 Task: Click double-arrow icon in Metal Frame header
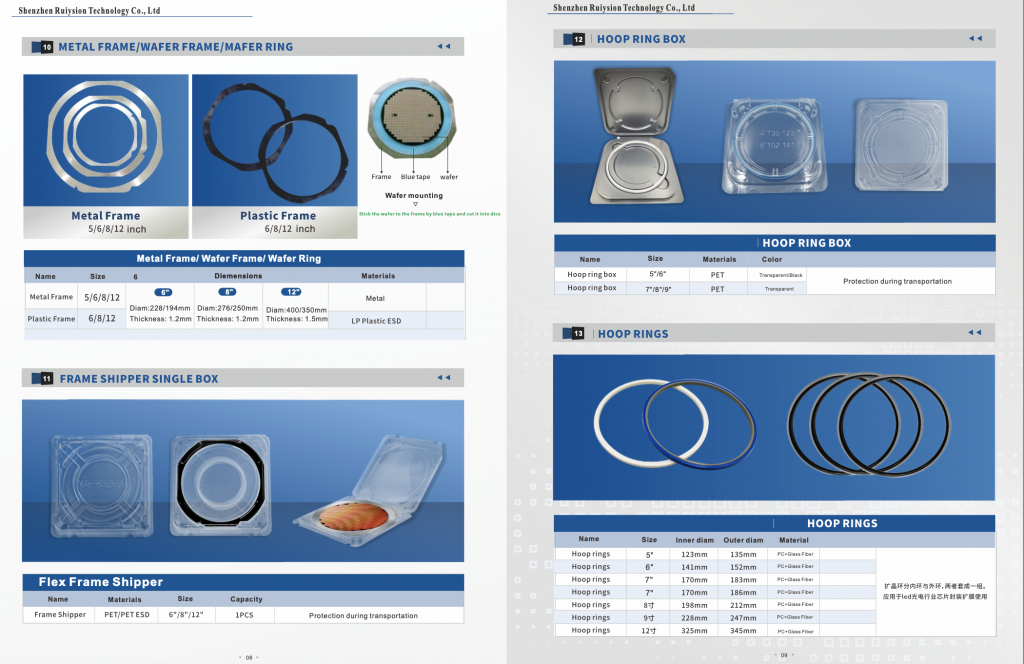pyautogui.click(x=444, y=47)
